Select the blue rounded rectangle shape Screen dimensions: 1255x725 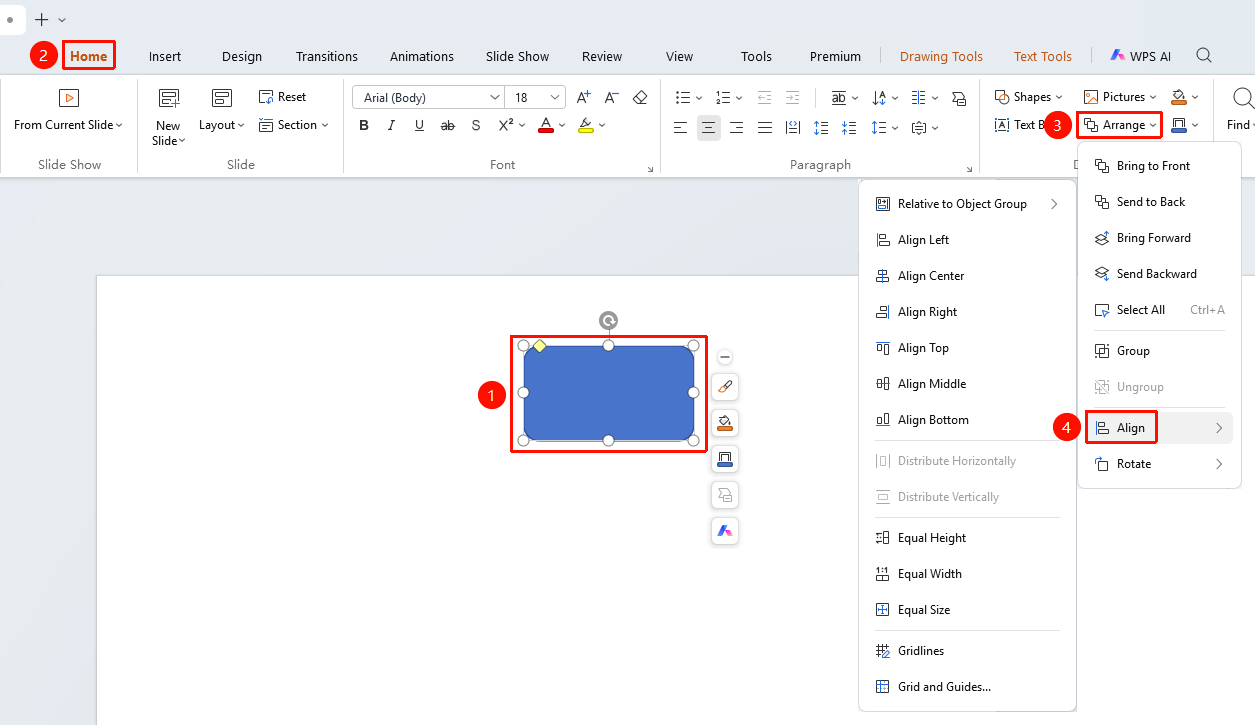[x=608, y=393]
